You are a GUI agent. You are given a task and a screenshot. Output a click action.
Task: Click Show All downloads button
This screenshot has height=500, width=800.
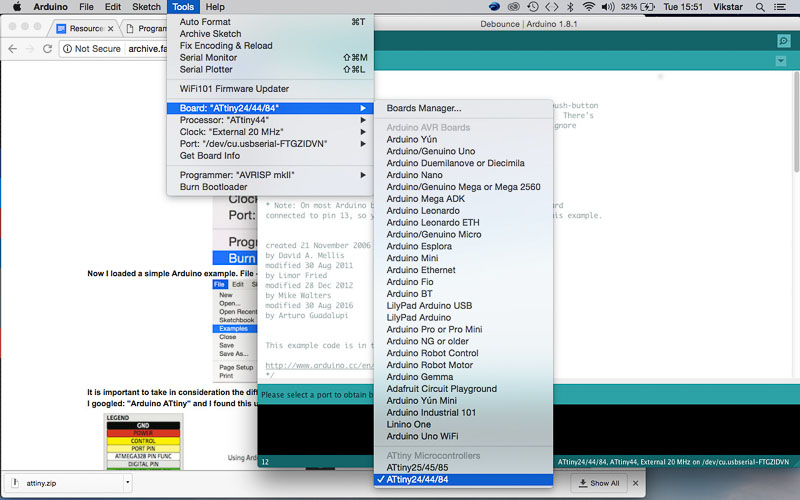(x=599, y=483)
